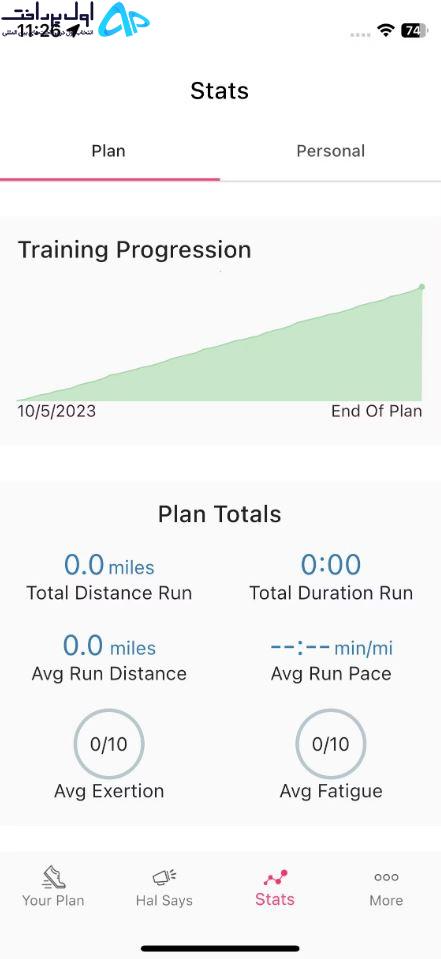Select the Stats graph icon
The width and height of the screenshot is (441, 959).
tap(275, 878)
